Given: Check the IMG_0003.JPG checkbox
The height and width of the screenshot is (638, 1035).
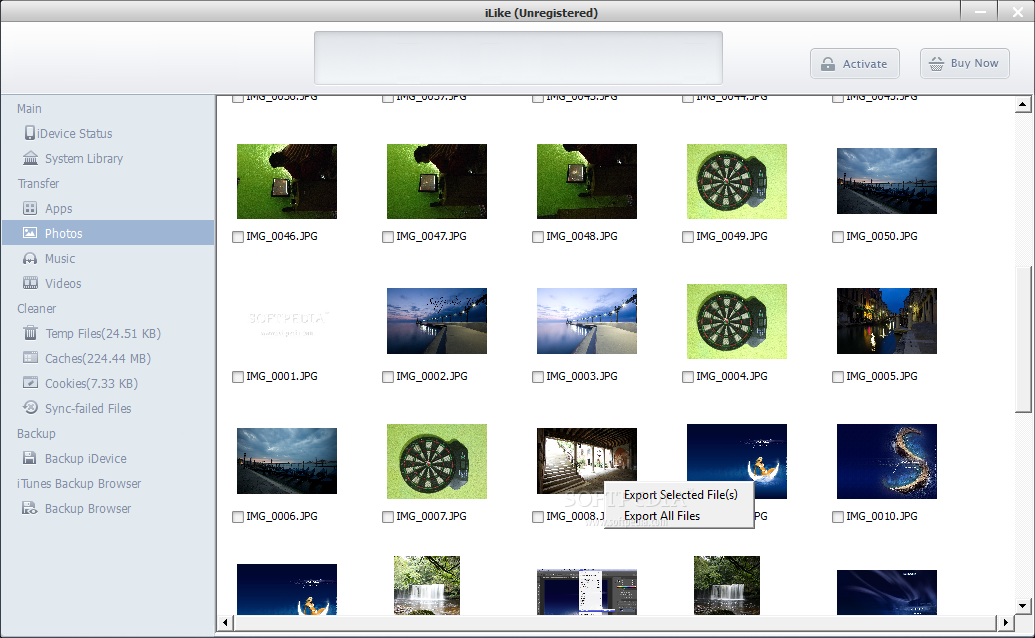Looking at the screenshot, I should [538, 377].
